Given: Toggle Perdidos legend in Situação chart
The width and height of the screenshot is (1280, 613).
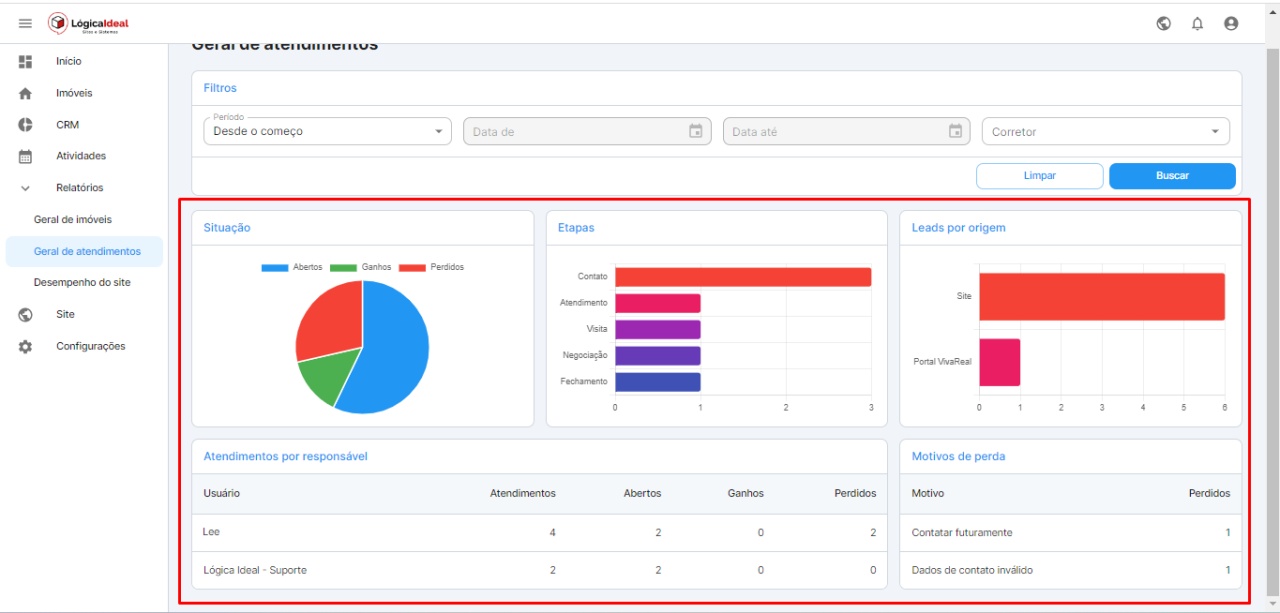Looking at the screenshot, I should [432, 267].
